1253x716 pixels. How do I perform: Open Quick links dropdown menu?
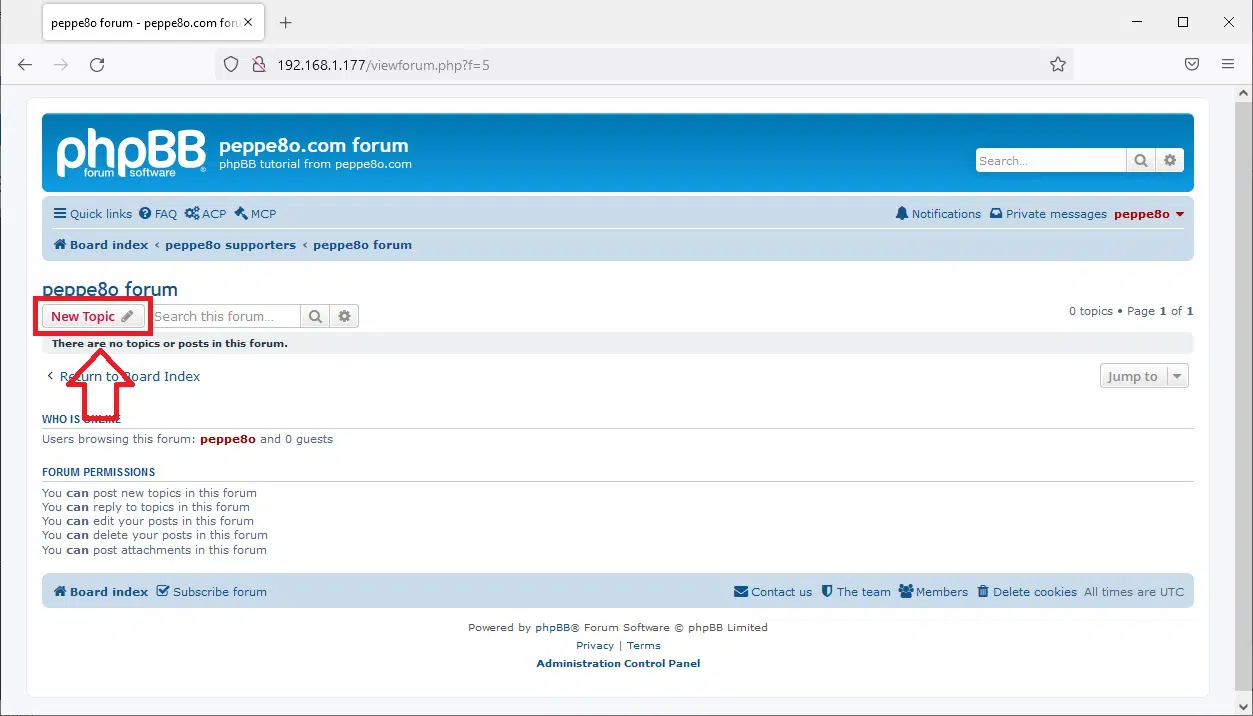tap(93, 214)
